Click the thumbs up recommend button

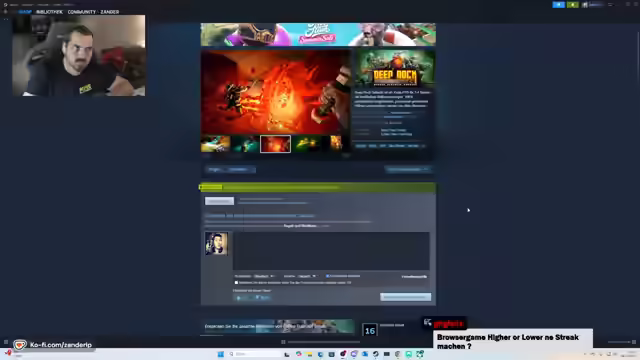pos(242,298)
